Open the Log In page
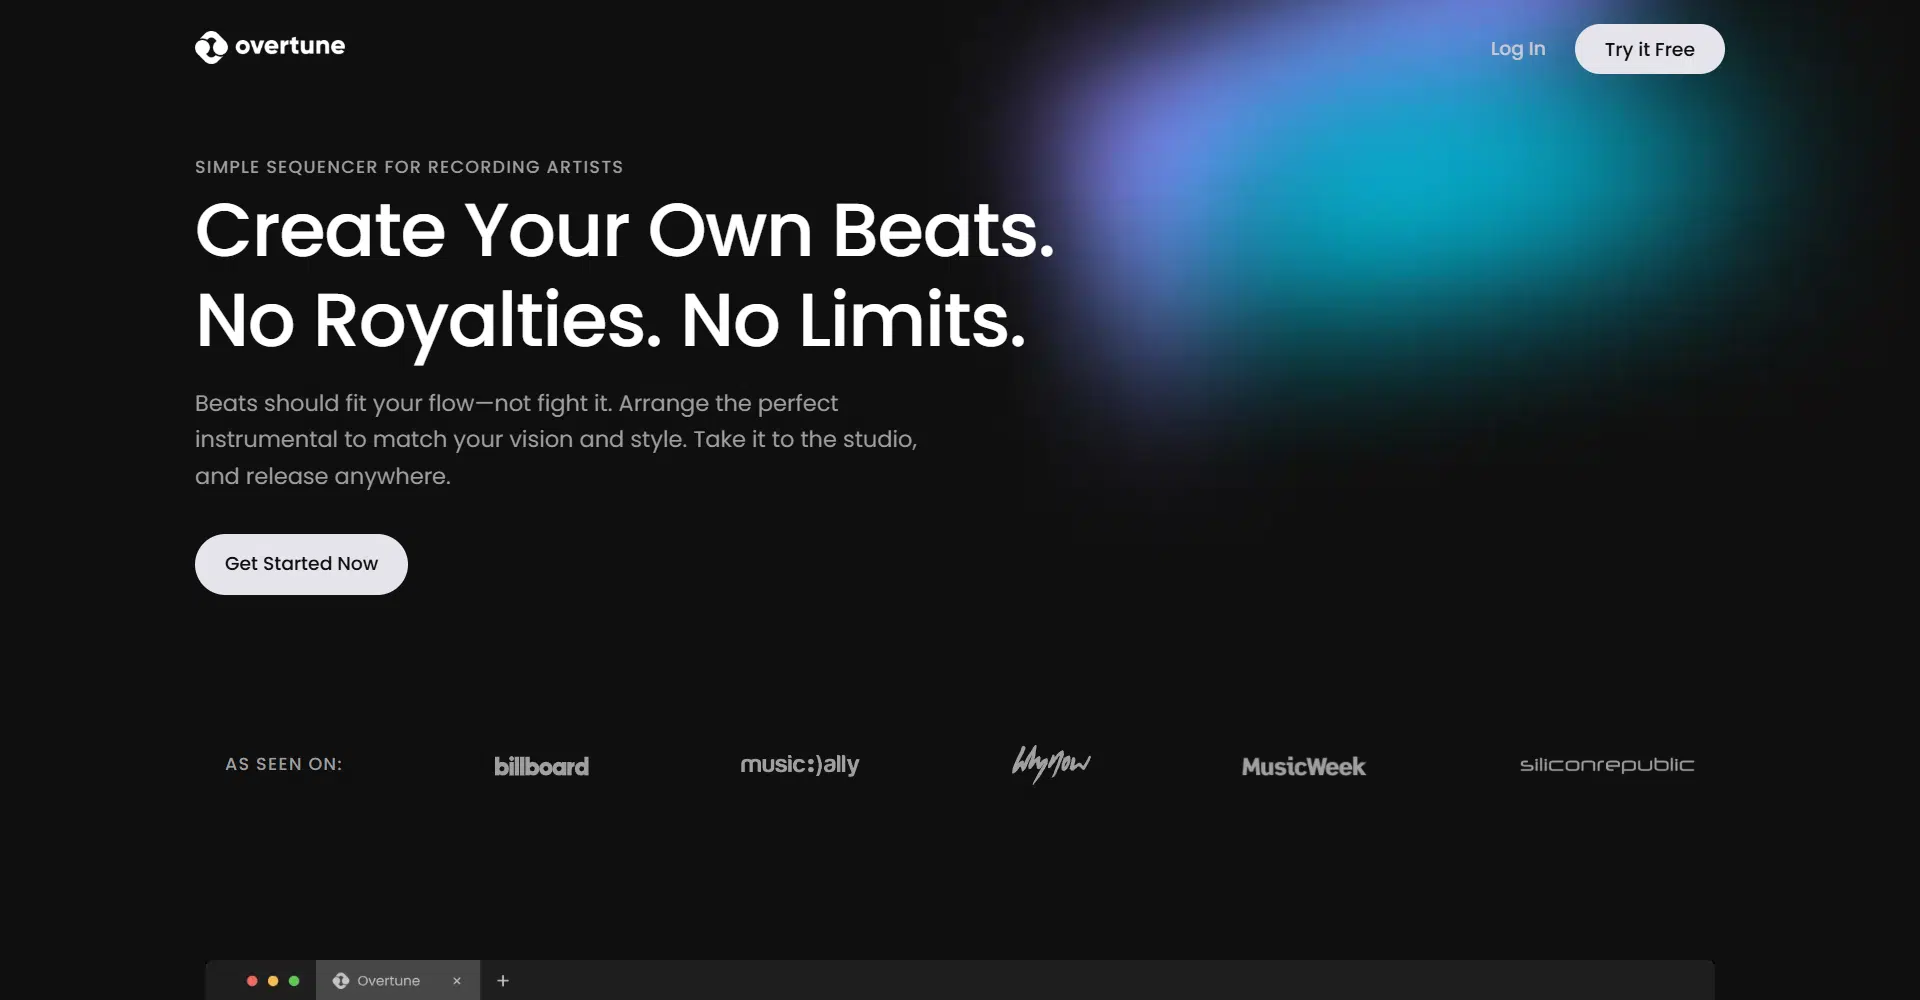This screenshot has height=1000, width=1920. coord(1517,49)
